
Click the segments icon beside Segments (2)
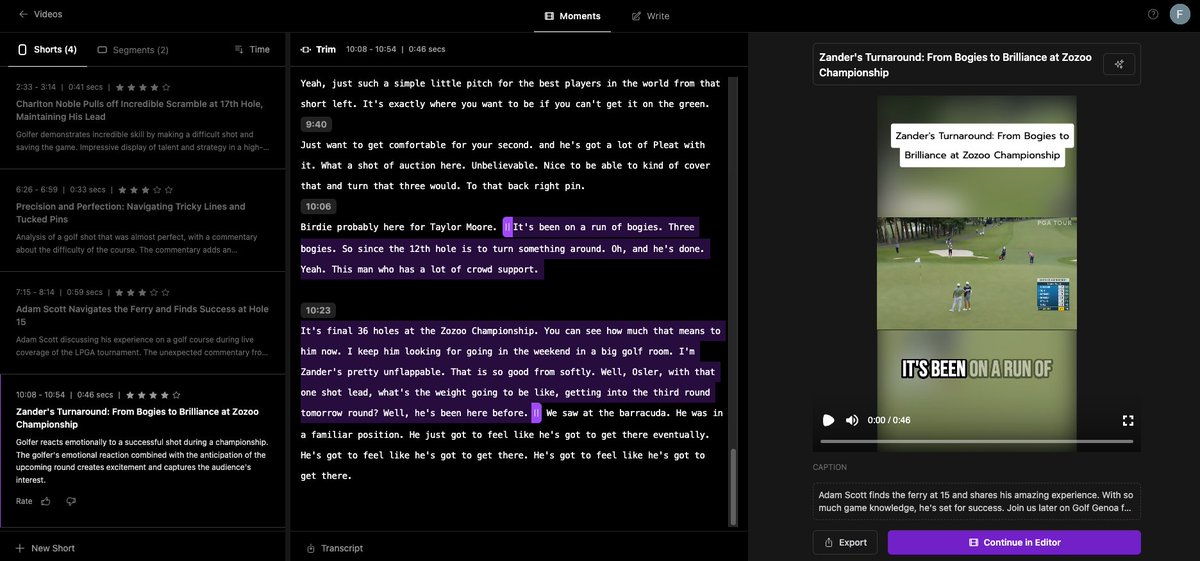click(x=102, y=49)
